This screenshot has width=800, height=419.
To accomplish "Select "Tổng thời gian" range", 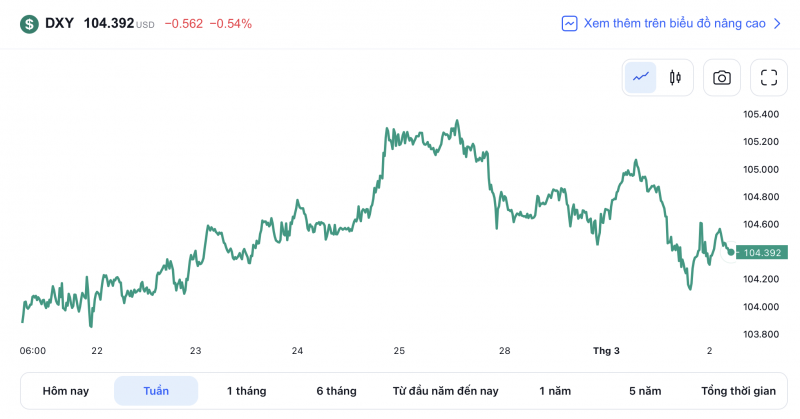I will click(738, 391).
